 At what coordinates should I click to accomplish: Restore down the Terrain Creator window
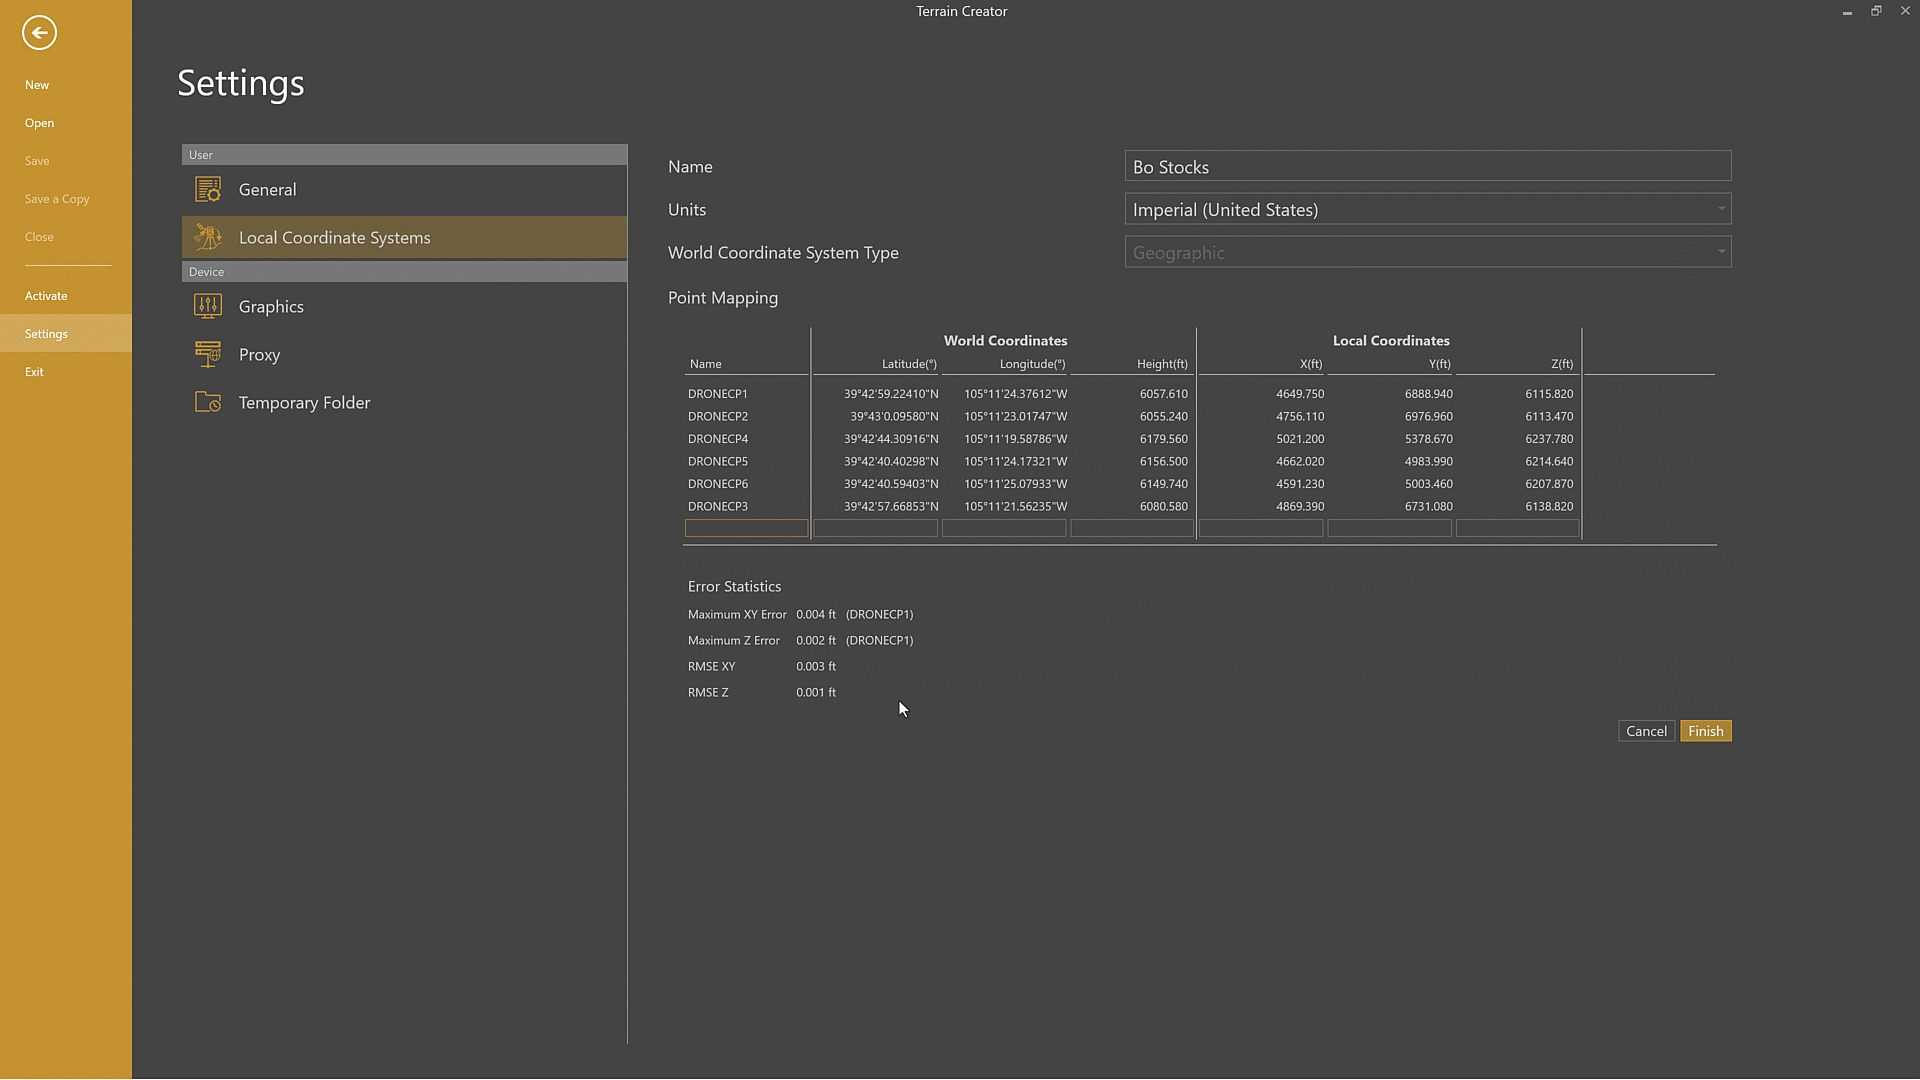(1876, 11)
